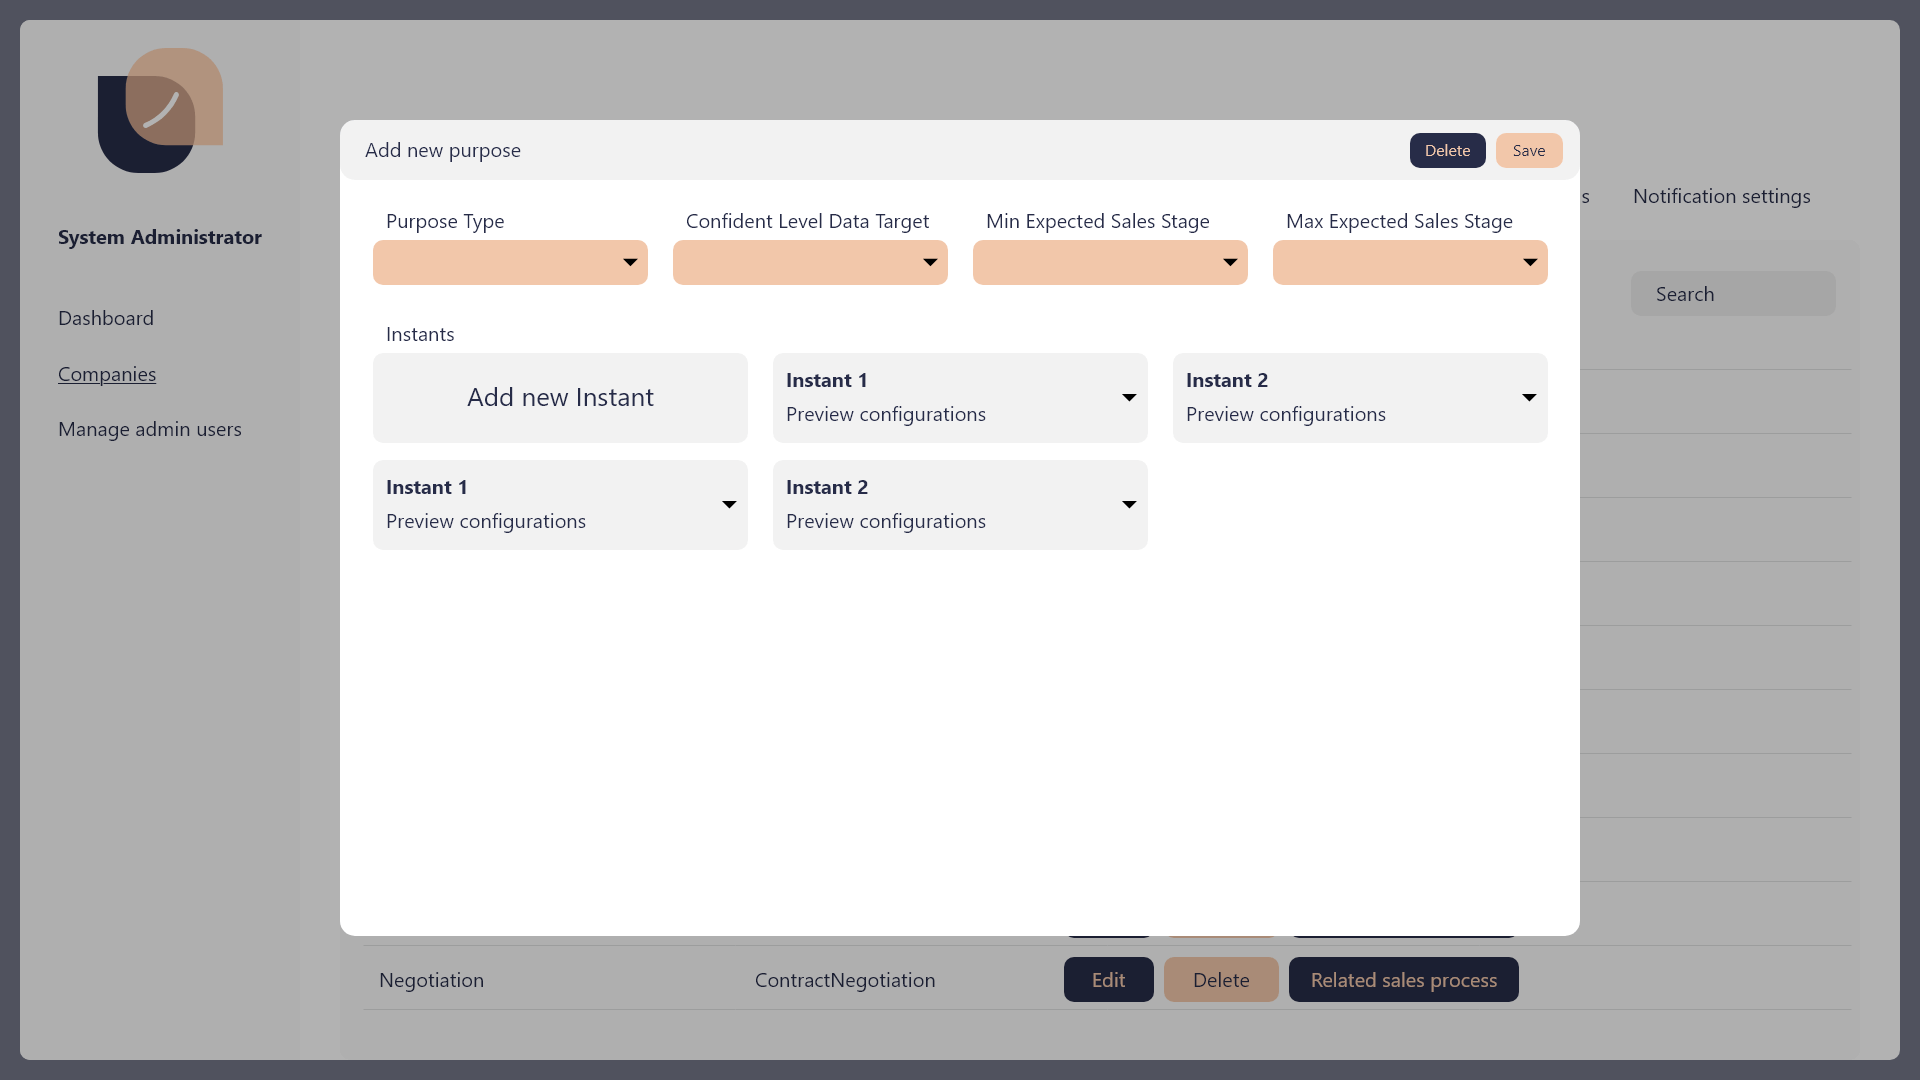Open the Purpose Type dropdown
The width and height of the screenshot is (1920, 1080).
coord(510,262)
